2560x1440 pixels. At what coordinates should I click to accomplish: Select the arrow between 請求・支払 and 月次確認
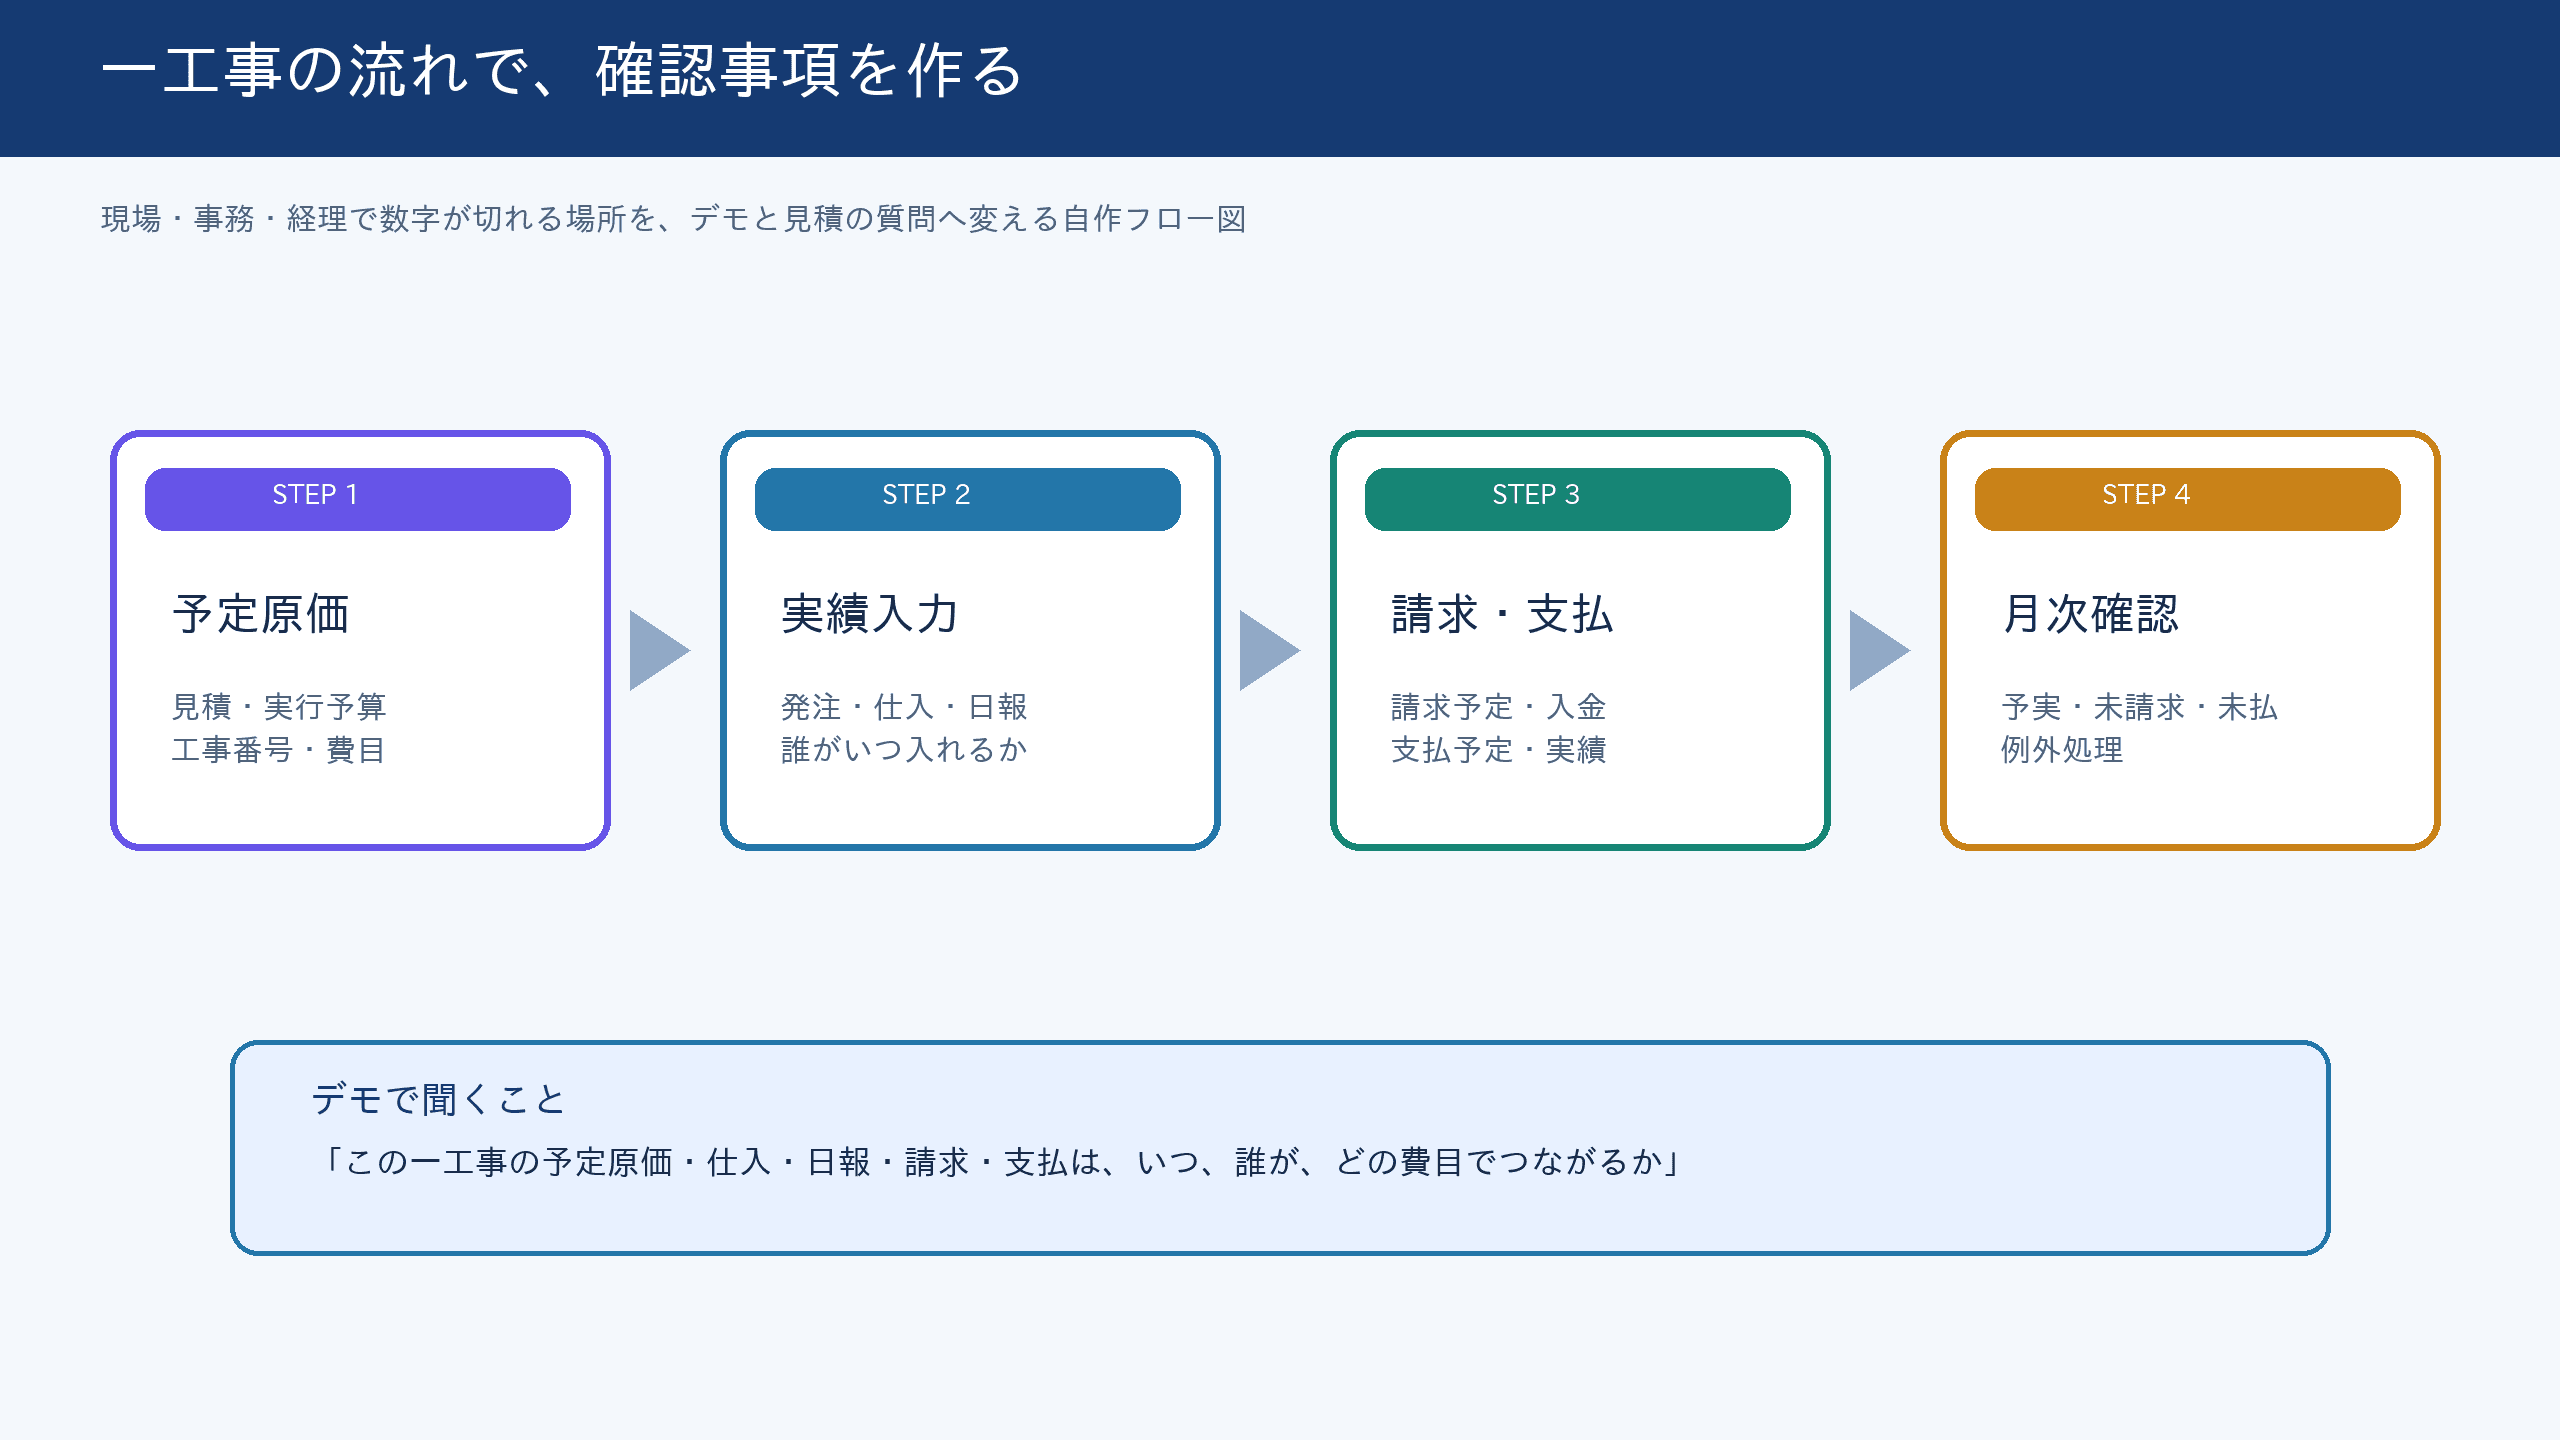(x=1879, y=650)
